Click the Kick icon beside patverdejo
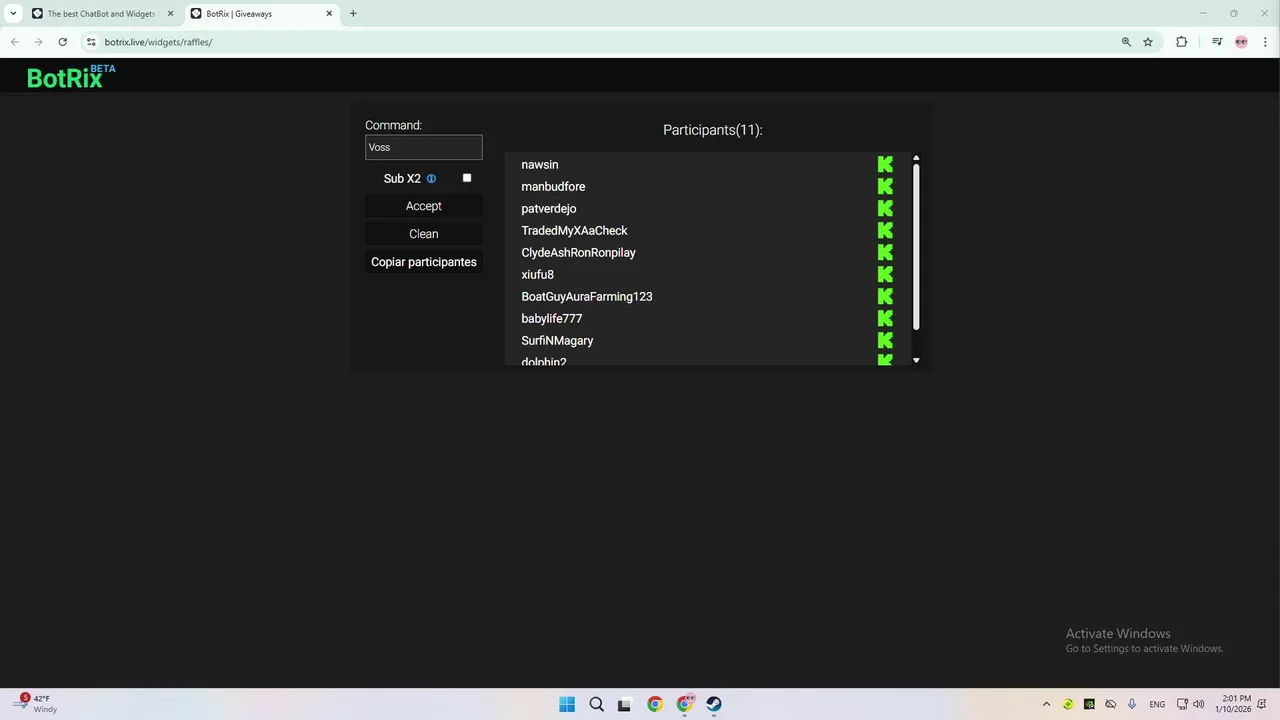The width and height of the screenshot is (1280, 720). pyautogui.click(x=885, y=208)
